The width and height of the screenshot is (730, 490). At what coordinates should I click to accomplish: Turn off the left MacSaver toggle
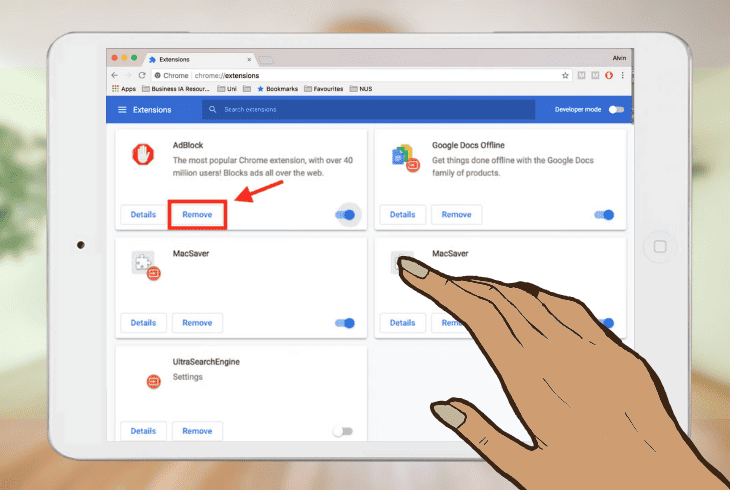[x=345, y=323]
